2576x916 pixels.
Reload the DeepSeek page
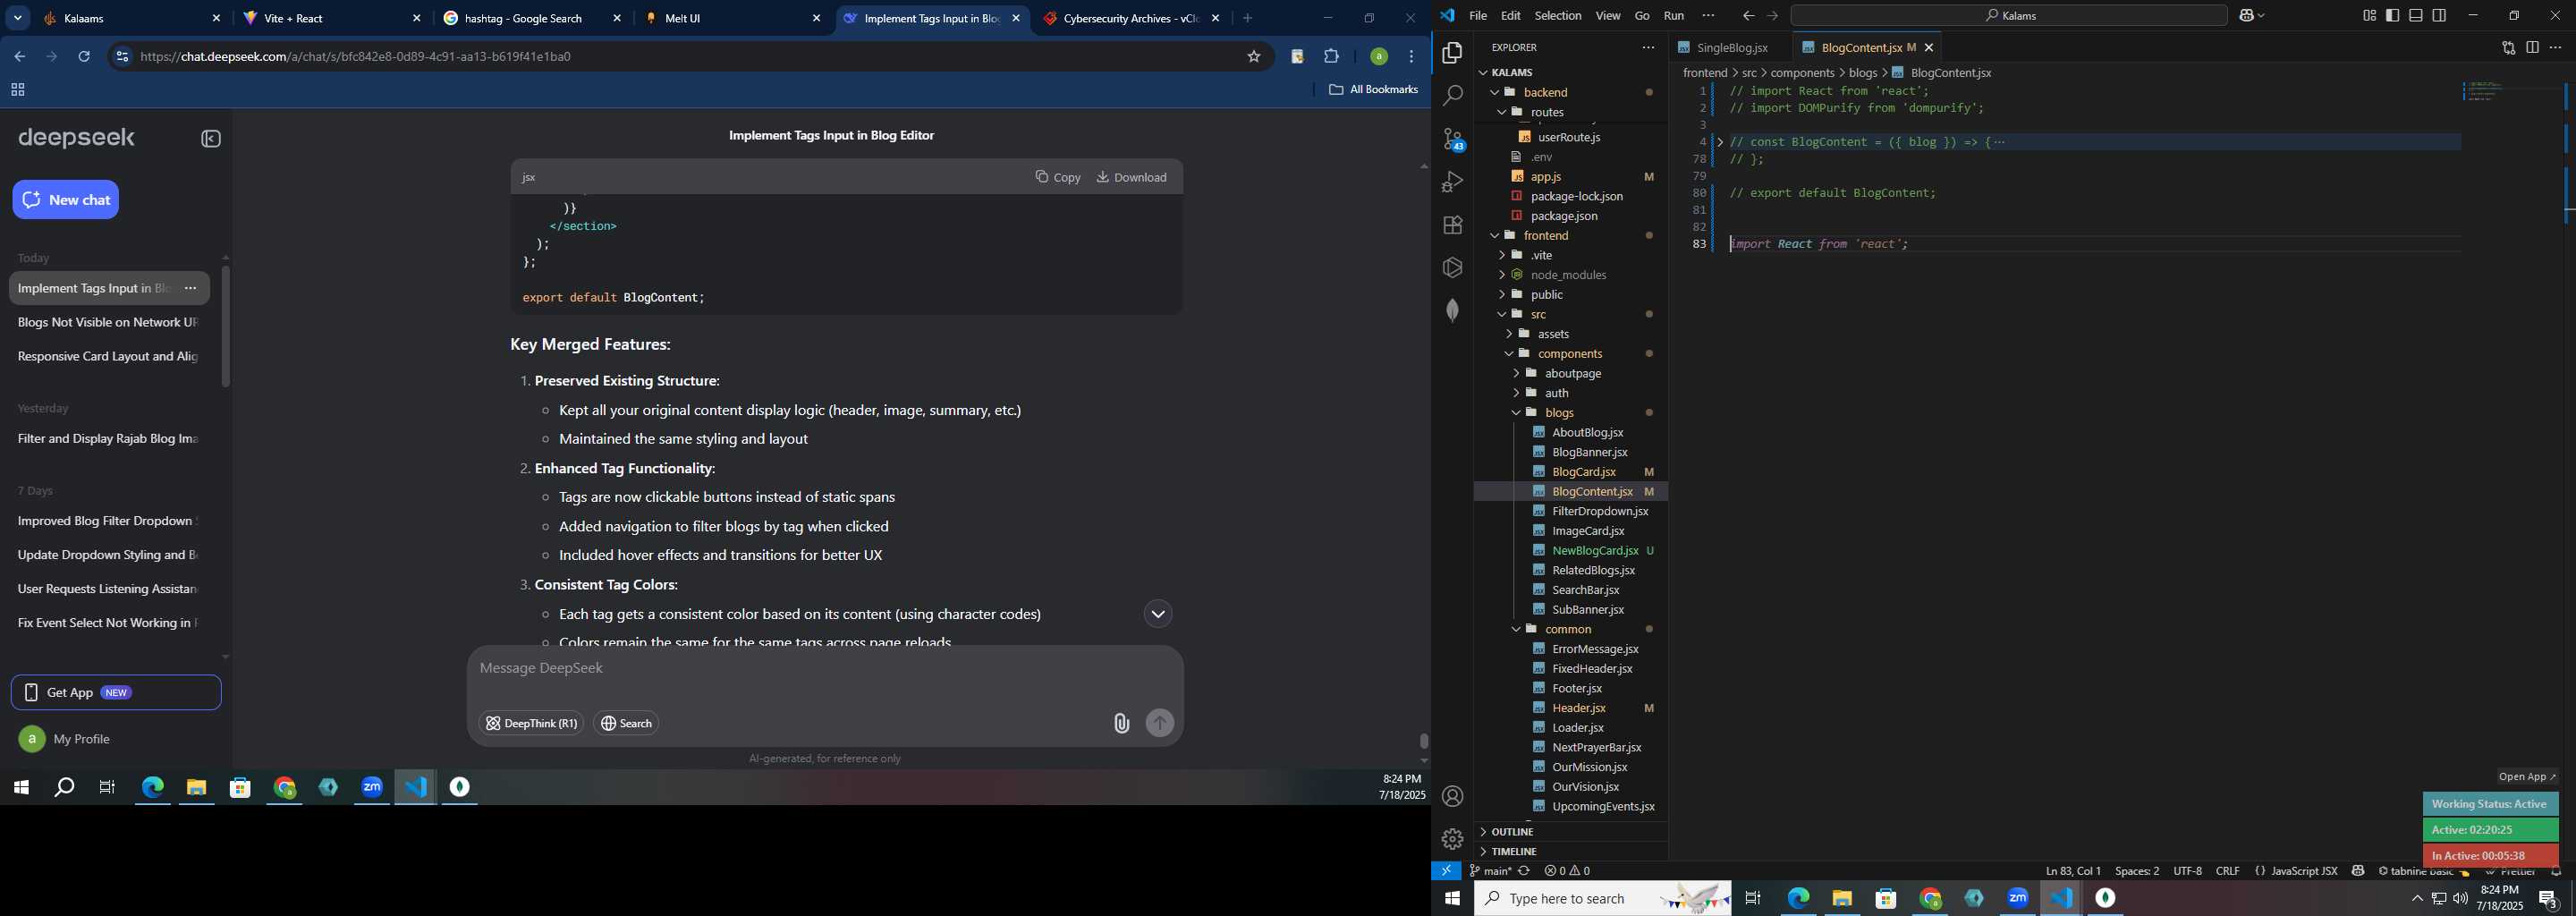point(85,57)
